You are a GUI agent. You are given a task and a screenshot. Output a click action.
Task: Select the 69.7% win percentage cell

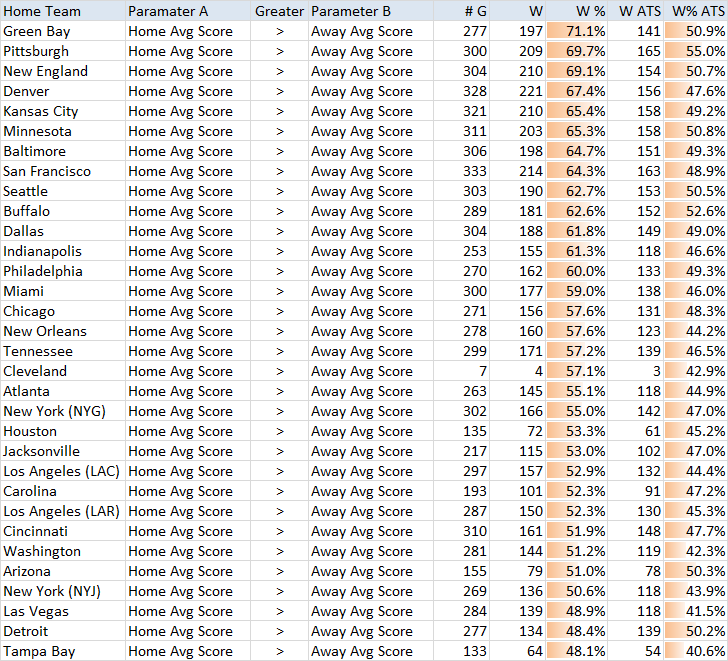pyautogui.click(x=577, y=51)
